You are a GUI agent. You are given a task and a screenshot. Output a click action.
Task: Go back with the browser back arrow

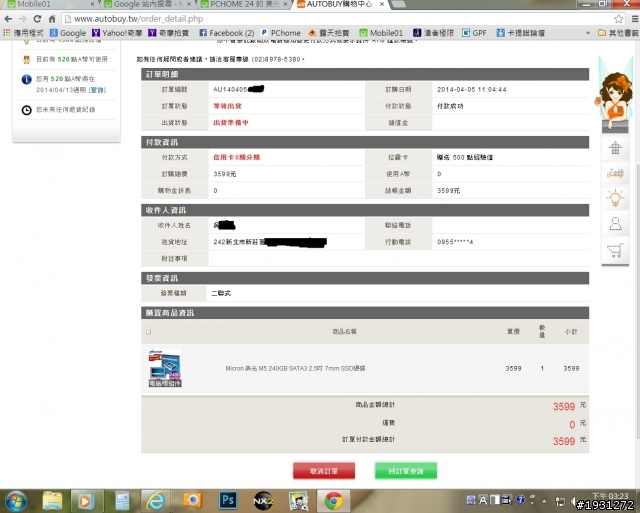pos(8,19)
